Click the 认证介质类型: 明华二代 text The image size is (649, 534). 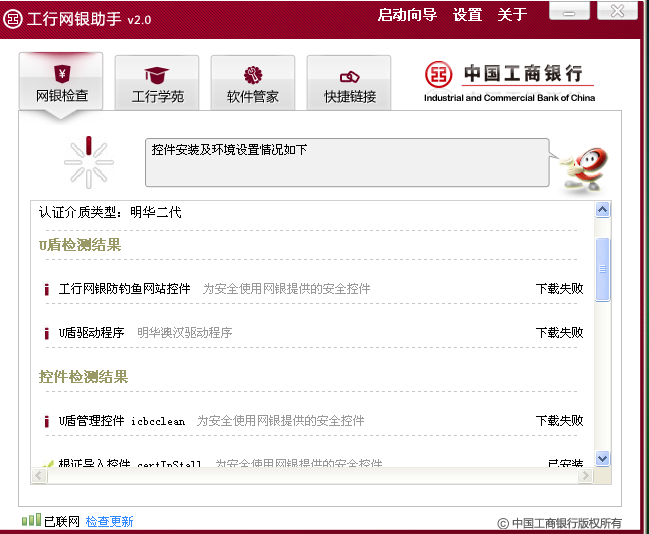(110, 212)
